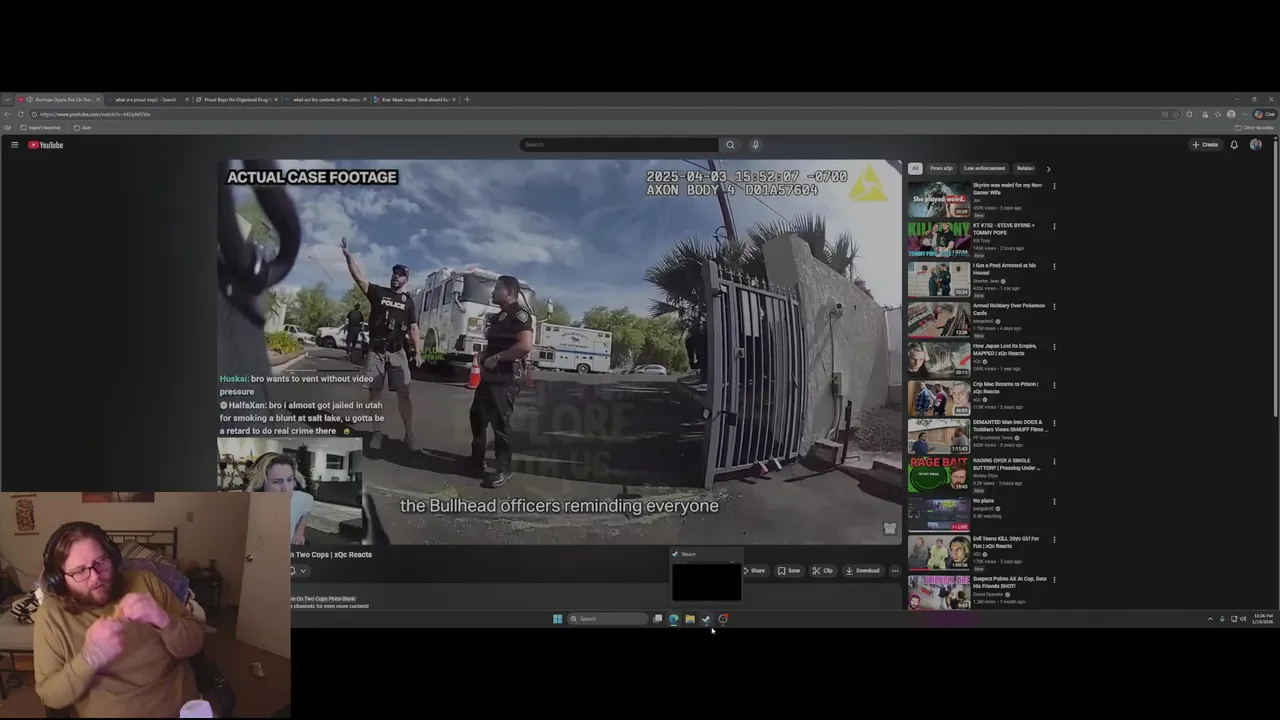1280x720 pixels.
Task: Reload the page with the refresh icon
Action: tap(20, 114)
